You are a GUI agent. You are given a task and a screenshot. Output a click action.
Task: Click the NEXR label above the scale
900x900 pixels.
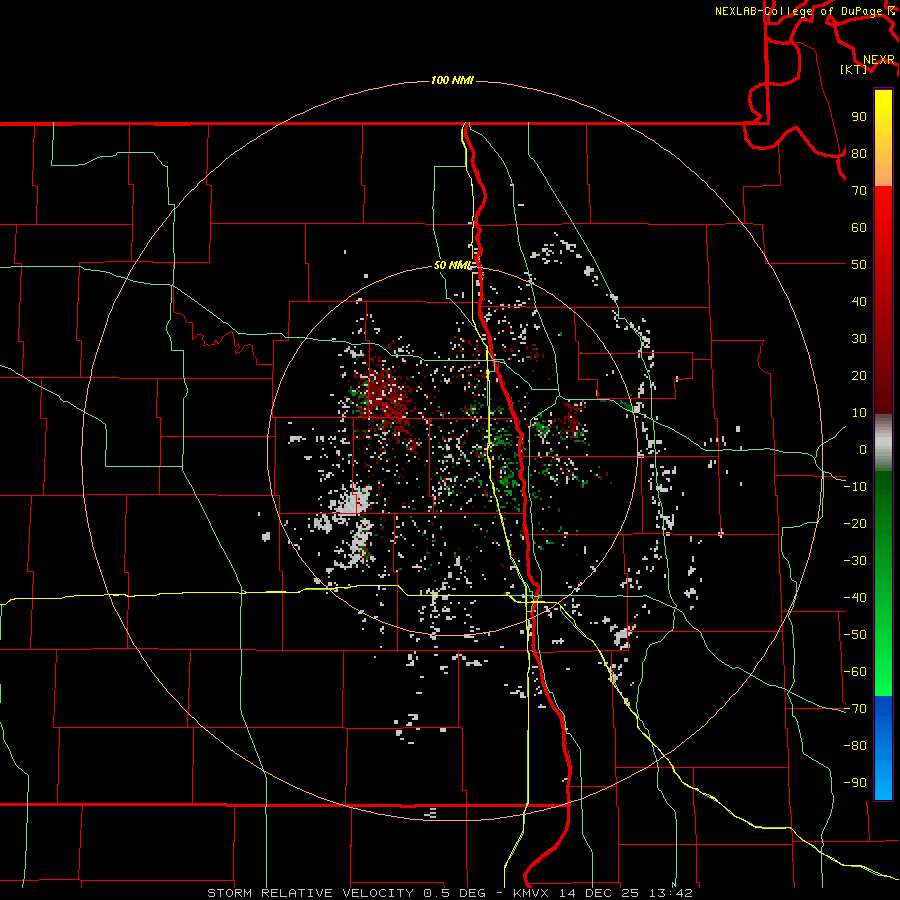click(x=879, y=60)
